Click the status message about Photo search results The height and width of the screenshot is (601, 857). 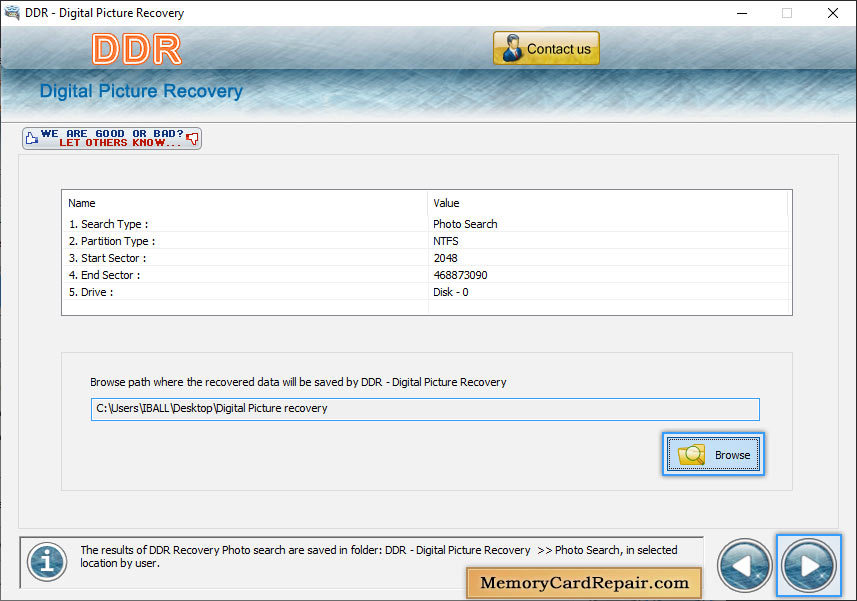click(379, 556)
